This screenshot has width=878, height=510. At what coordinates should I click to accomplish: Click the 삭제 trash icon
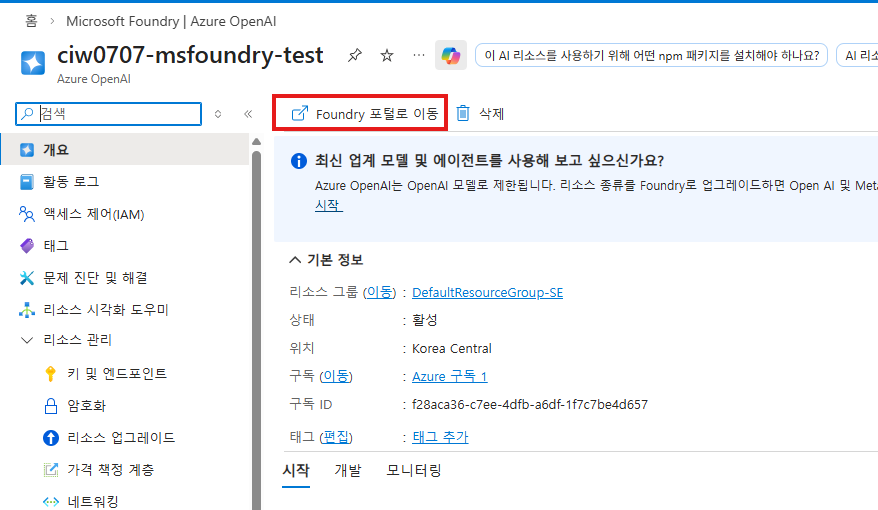pos(464,114)
